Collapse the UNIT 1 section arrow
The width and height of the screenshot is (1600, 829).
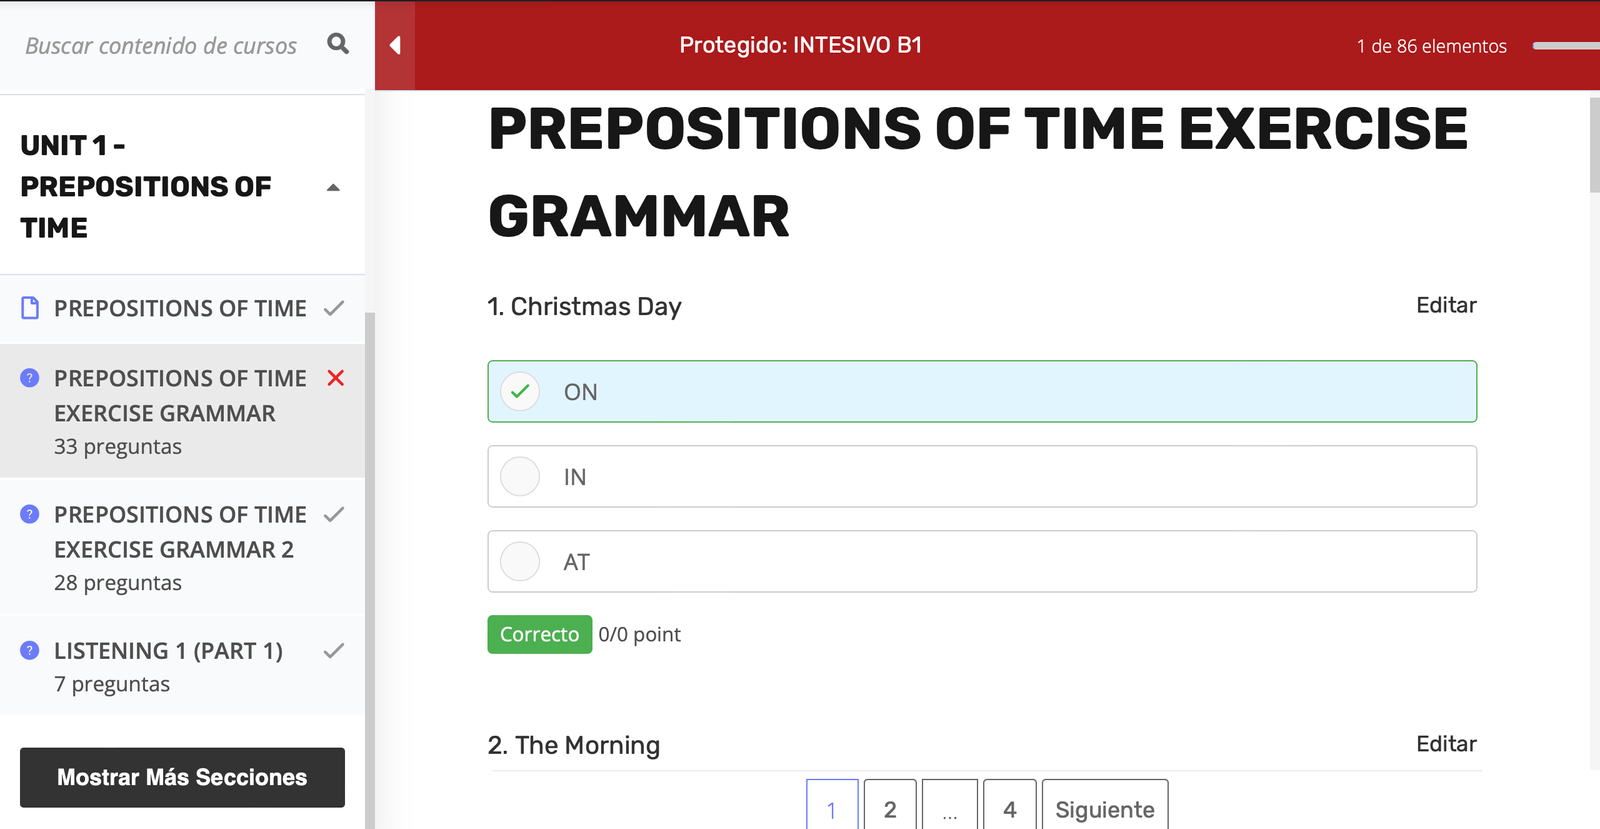click(x=333, y=187)
